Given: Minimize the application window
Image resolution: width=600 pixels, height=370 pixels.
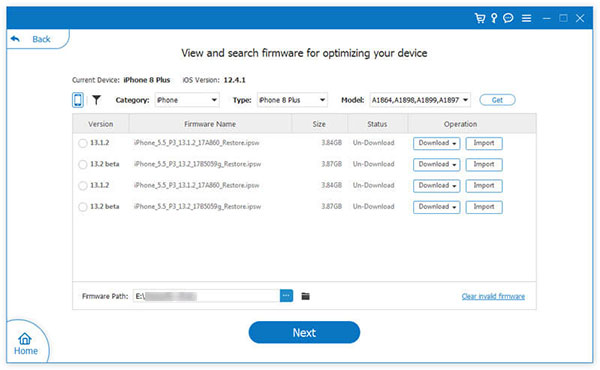Looking at the screenshot, I should coord(546,18).
